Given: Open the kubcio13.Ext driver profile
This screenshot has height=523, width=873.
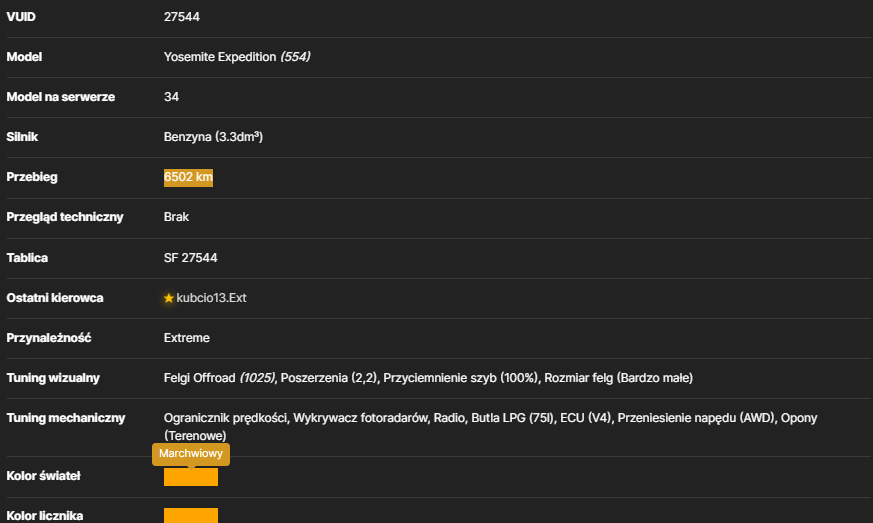Looking at the screenshot, I should 211,298.
